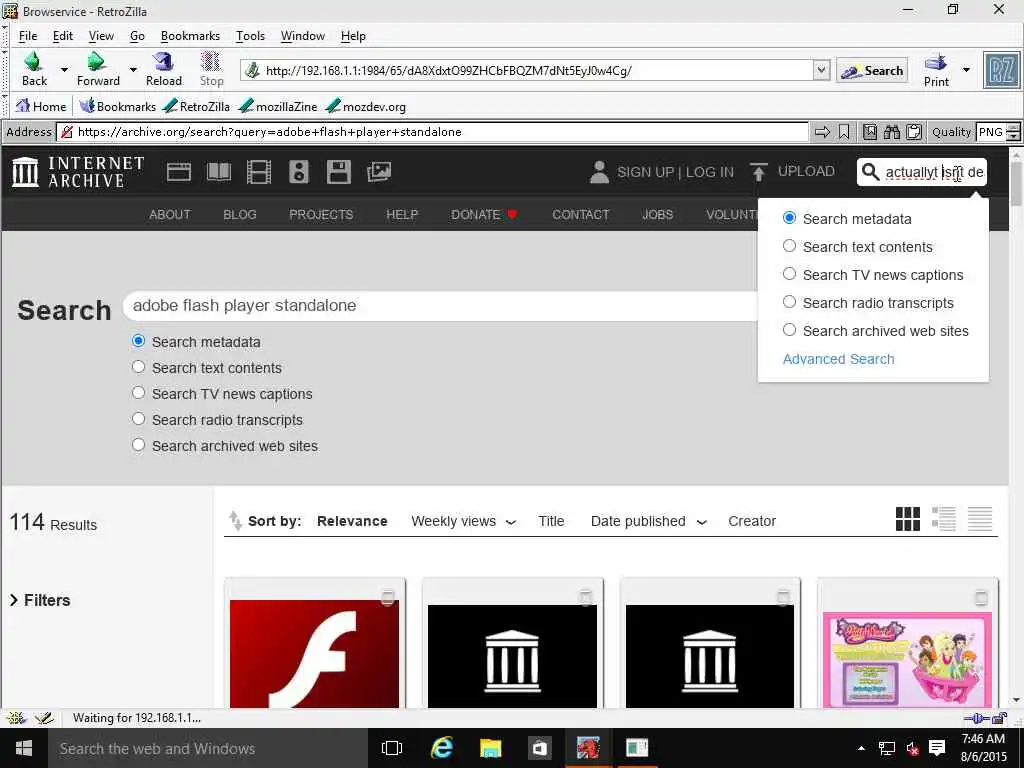
Task: Open the BLOG nav link
Action: tap(240, 214)
